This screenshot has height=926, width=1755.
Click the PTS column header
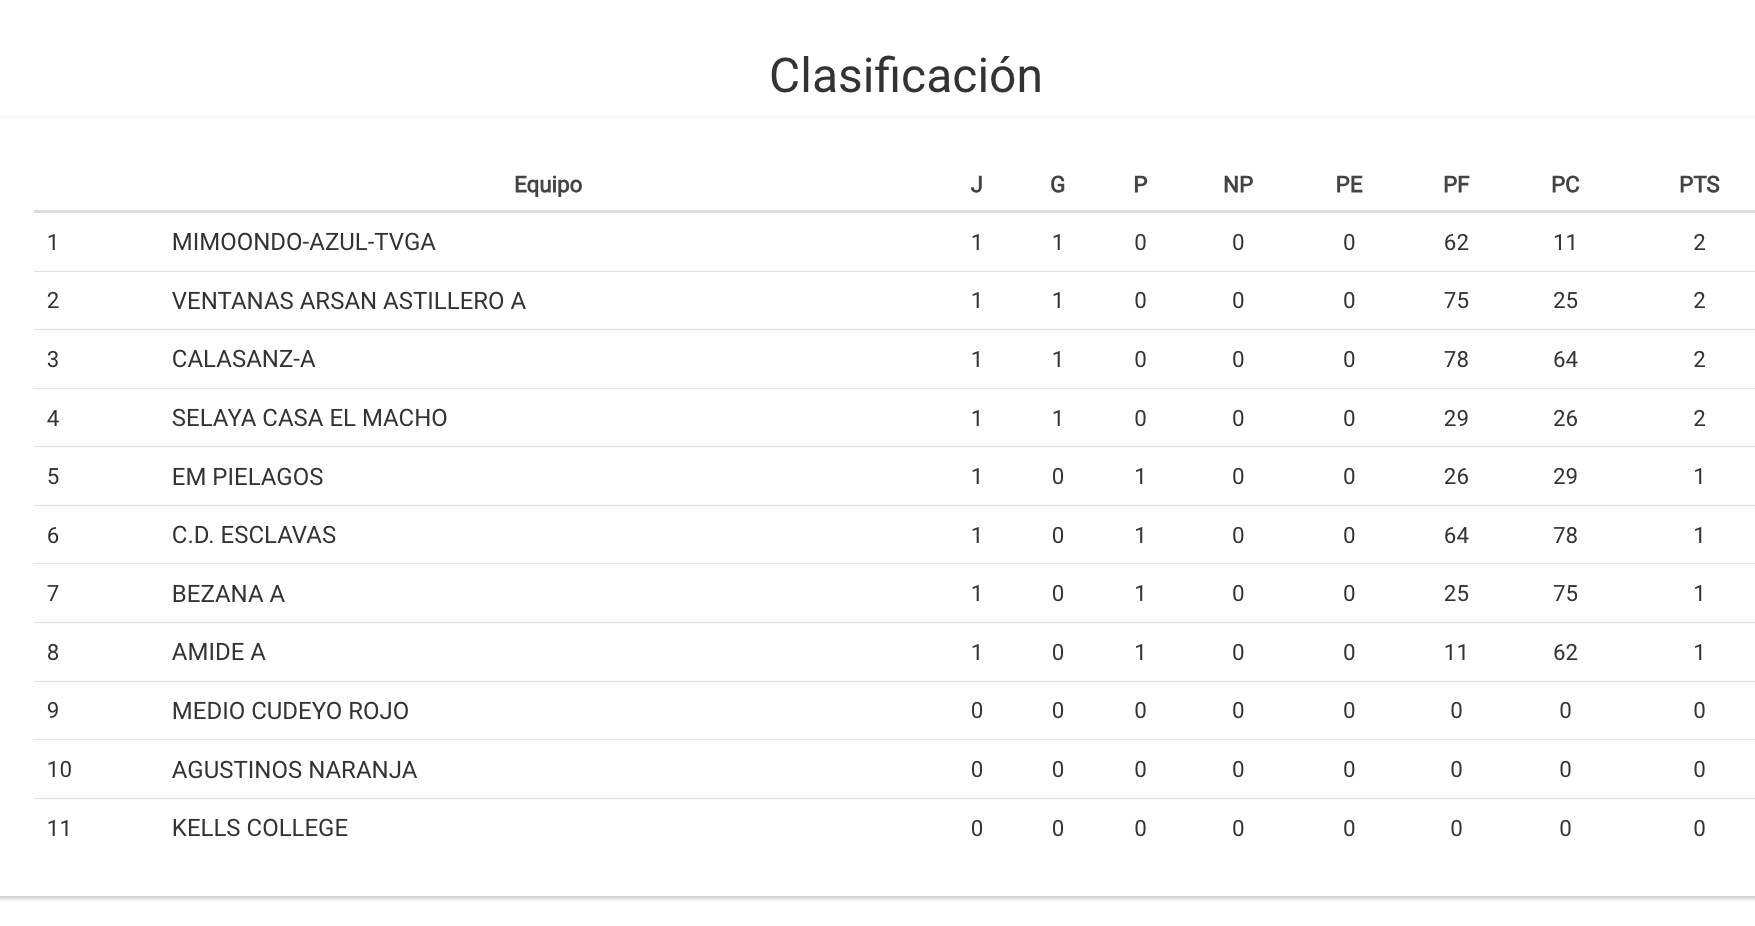1698,185
